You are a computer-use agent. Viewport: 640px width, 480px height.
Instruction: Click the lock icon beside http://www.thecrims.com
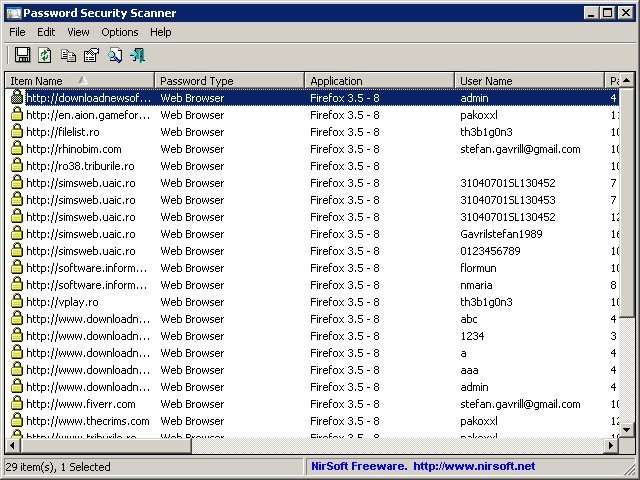17,420
